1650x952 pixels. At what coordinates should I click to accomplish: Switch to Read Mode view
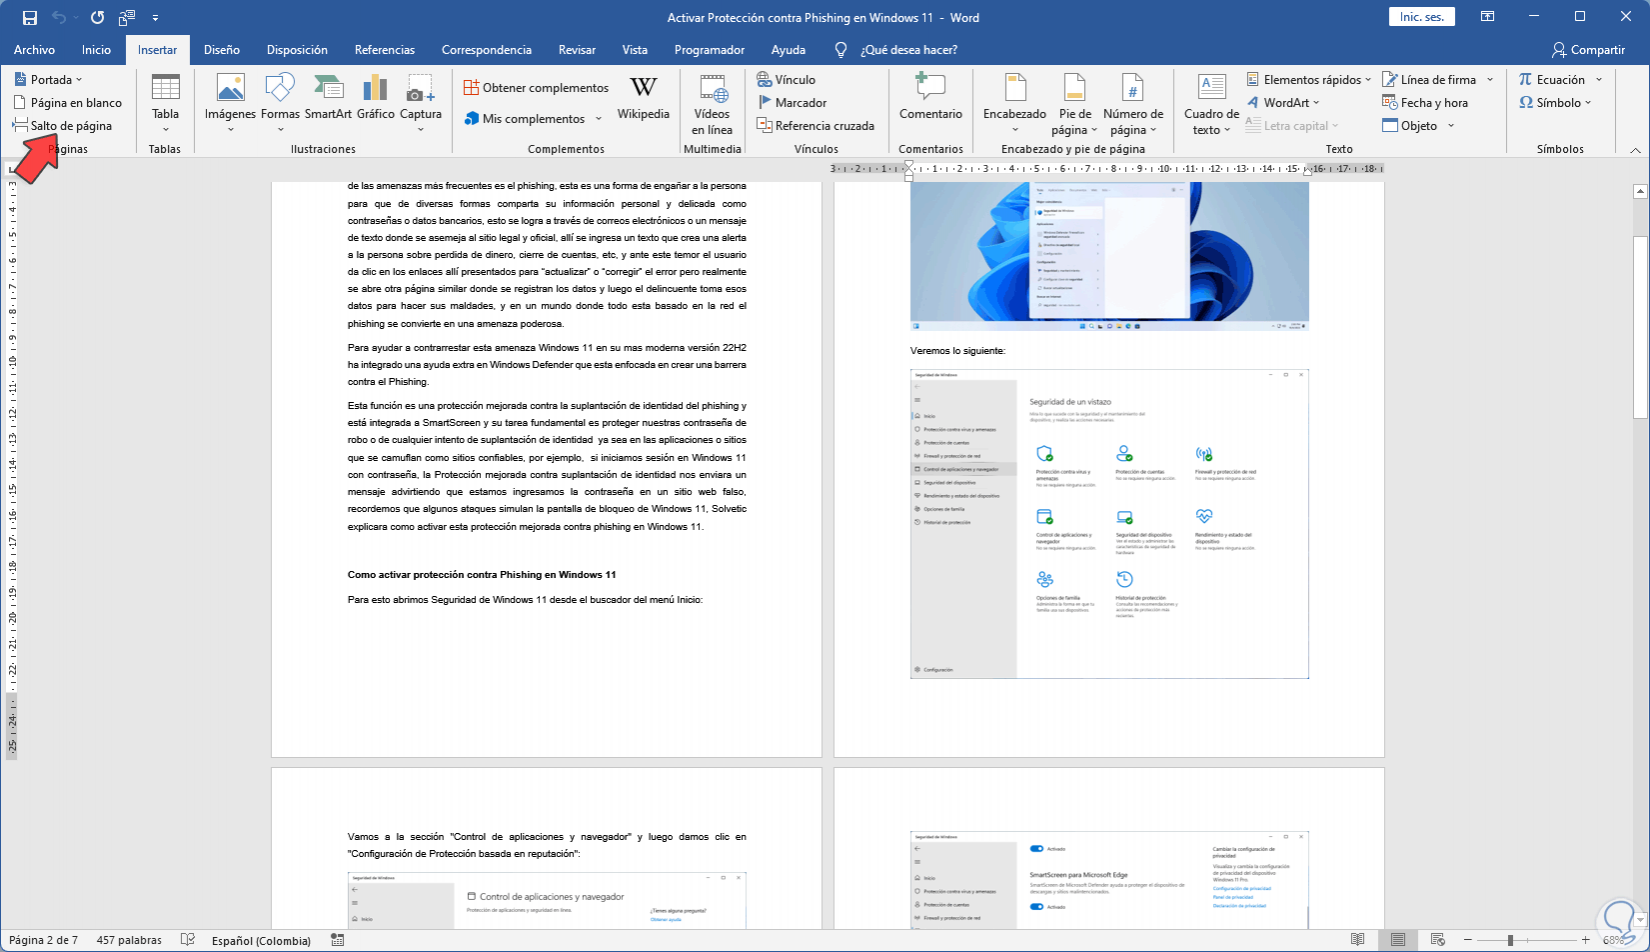(1357, 940)
